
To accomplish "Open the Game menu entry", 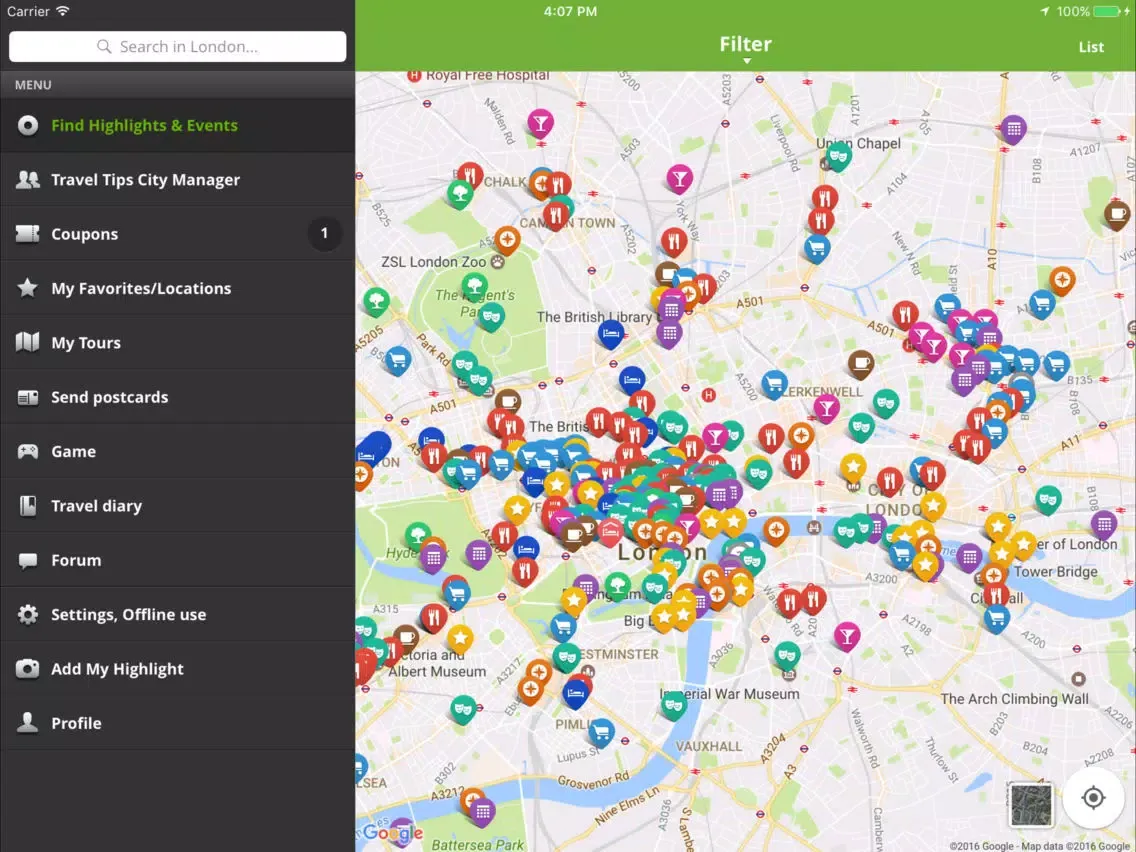I will click(x=178, y=451).
